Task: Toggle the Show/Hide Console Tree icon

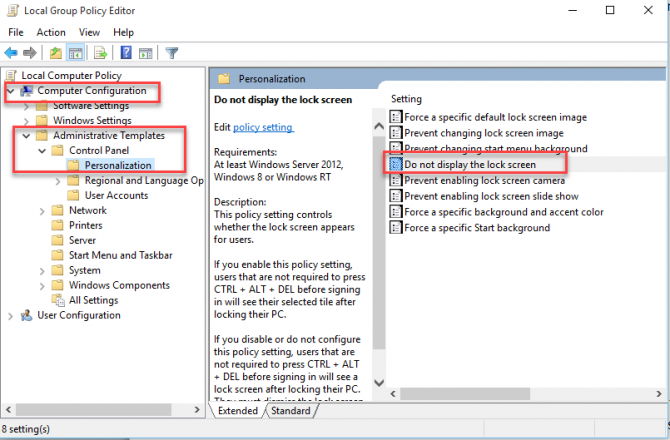Action: point(76,53)
